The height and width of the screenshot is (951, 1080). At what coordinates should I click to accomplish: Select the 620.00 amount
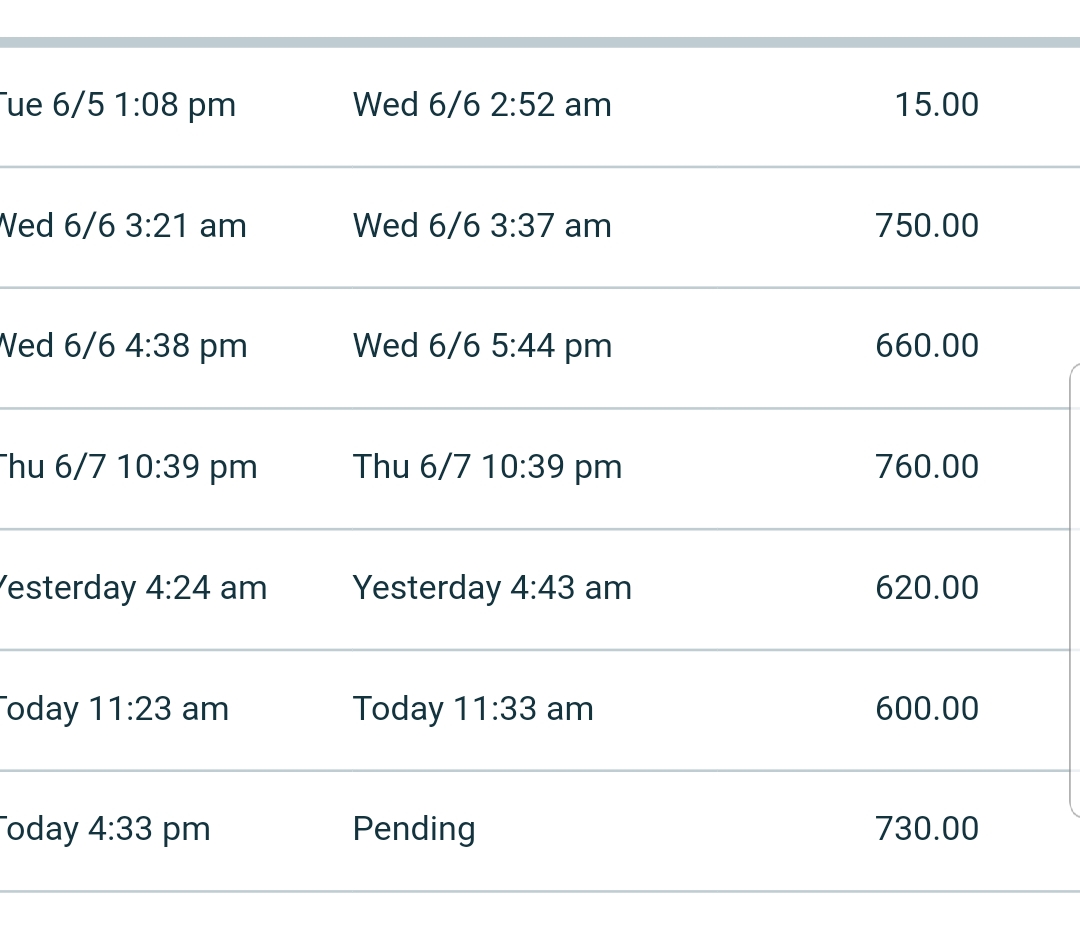click(x=926, y=588)
